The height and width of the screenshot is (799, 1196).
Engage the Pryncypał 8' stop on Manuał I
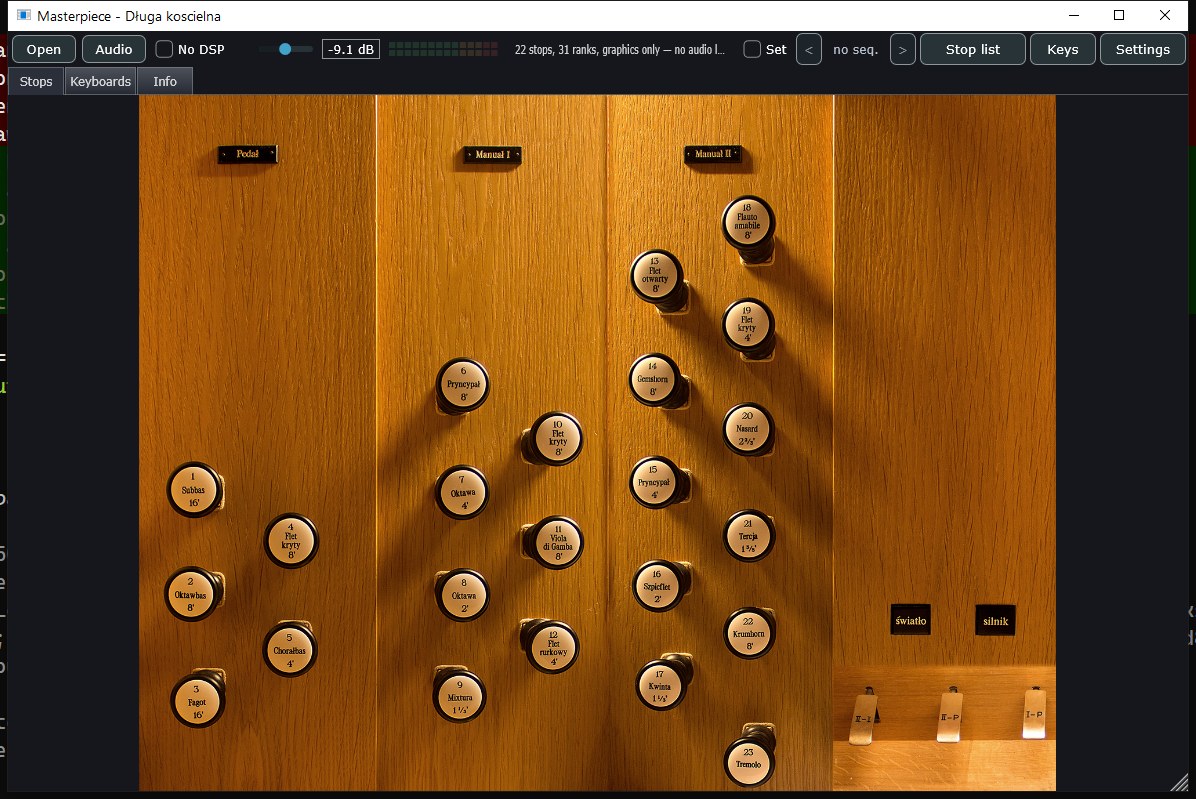pos(462,386)
